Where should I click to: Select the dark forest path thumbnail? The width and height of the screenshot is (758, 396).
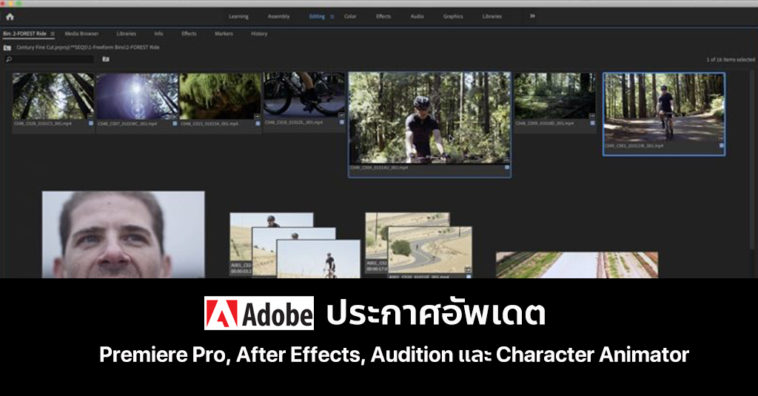pyautogui.click(x=554, y=95)
